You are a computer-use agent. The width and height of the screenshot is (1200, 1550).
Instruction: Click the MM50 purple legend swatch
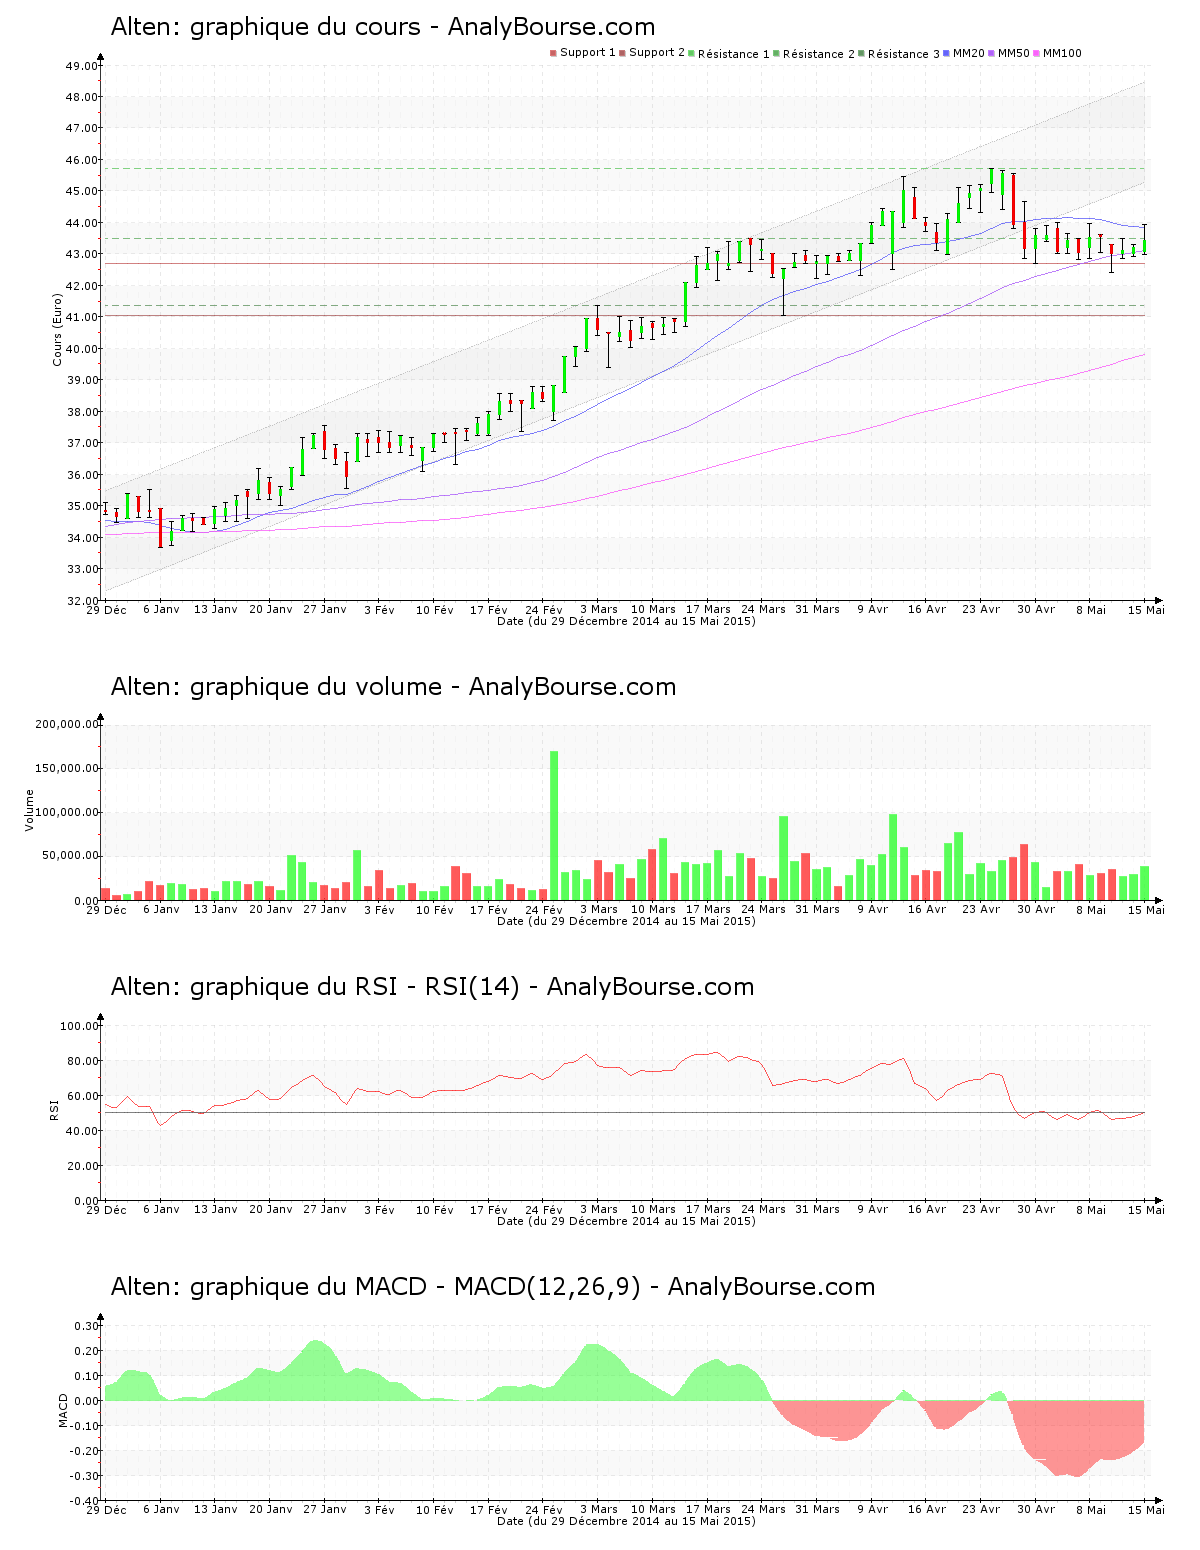991,53
